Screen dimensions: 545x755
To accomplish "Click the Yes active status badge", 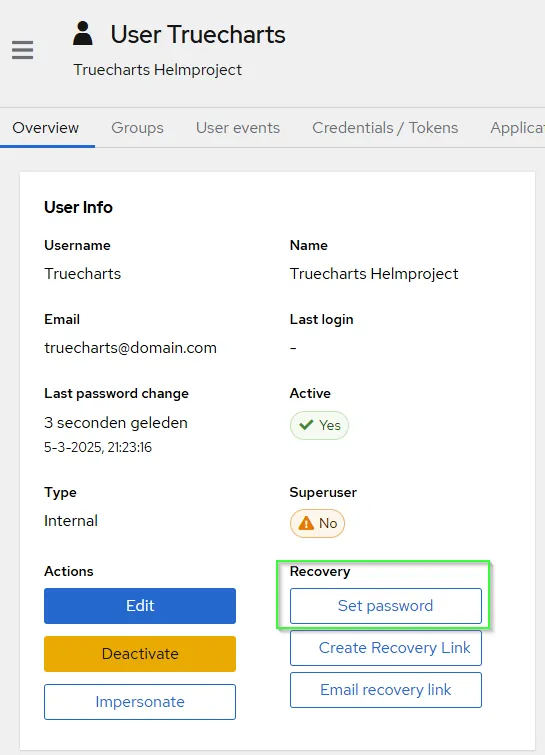I will coord(319,425).
